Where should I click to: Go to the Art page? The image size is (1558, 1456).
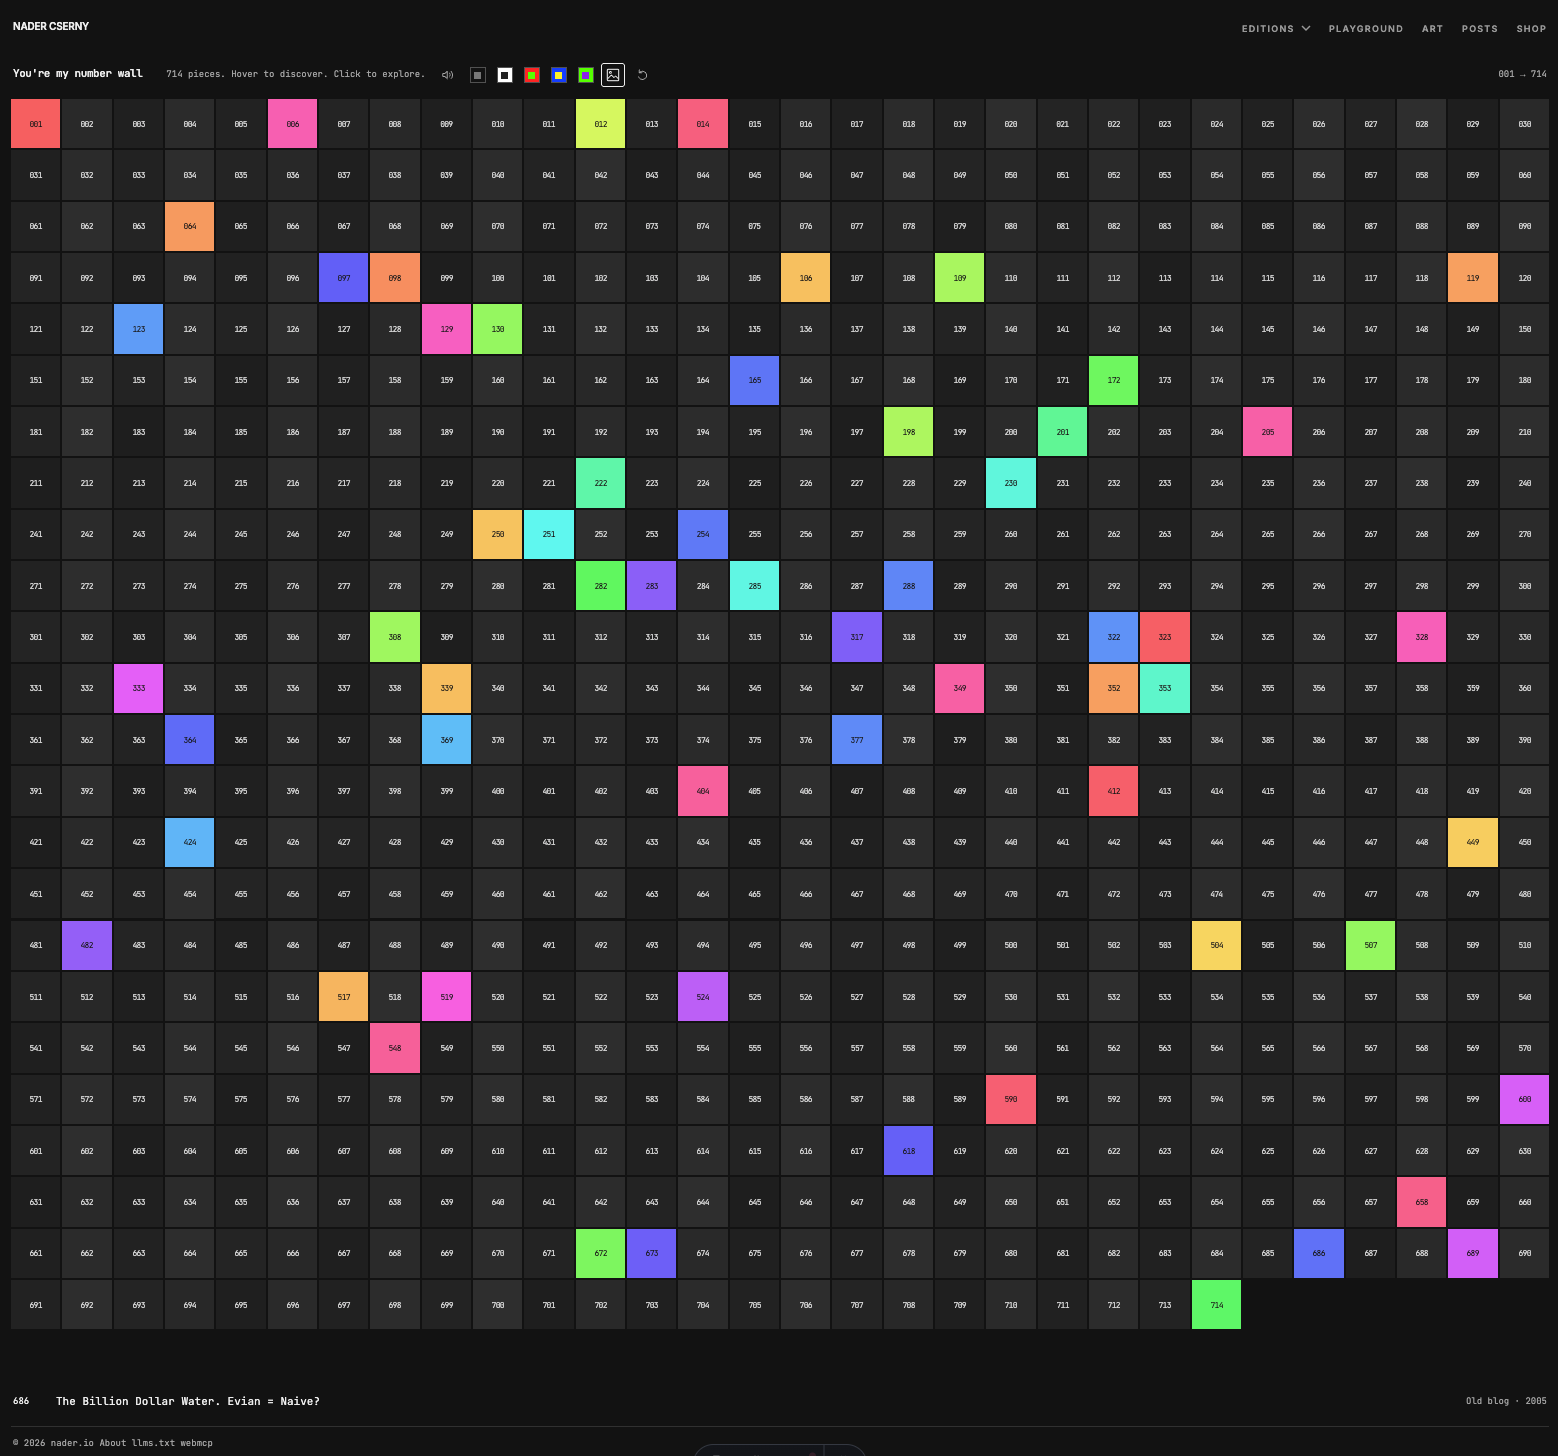pos(1433,29)
